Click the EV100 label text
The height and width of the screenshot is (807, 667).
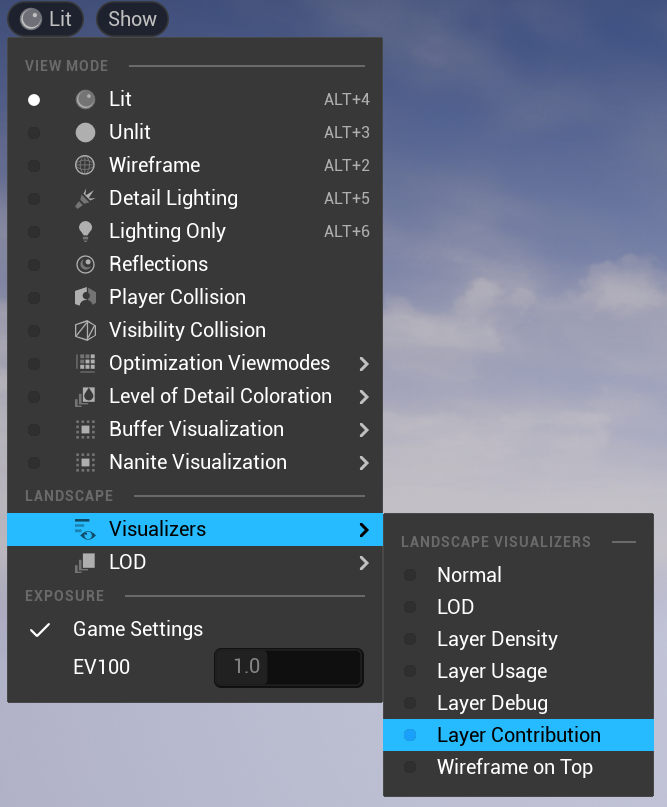click(101, 668)
